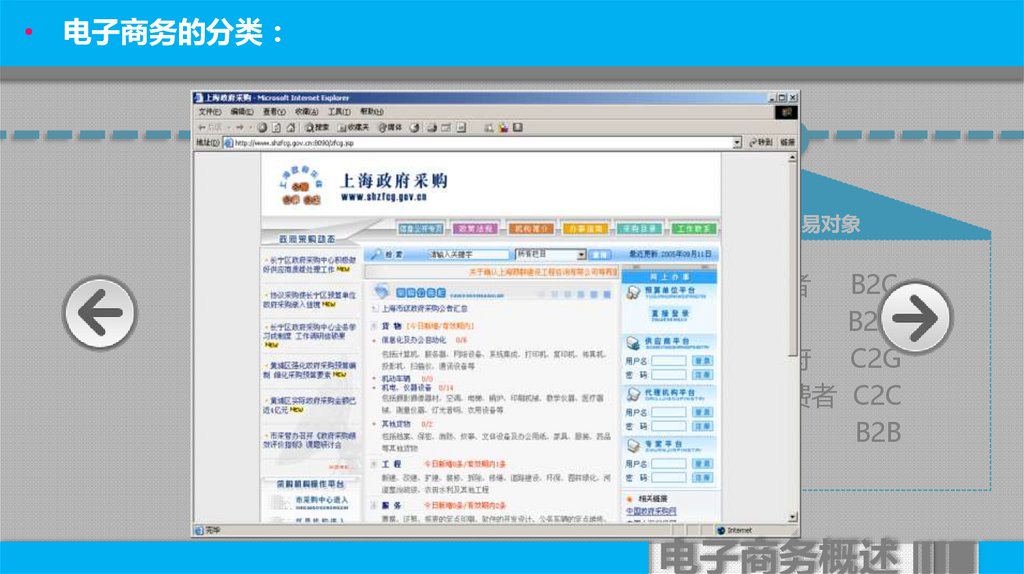
Task: Click the previous-slide left arrow button
Action: pyautogui.click(x=100, y=313)
